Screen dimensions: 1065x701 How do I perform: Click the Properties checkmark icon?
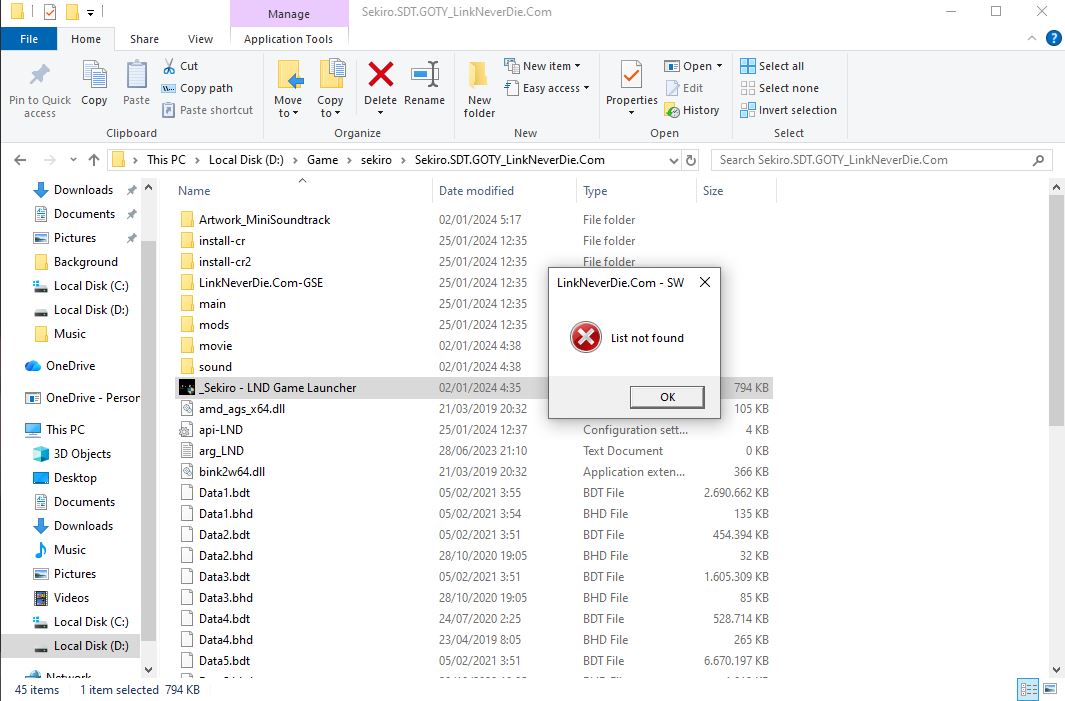632,75
